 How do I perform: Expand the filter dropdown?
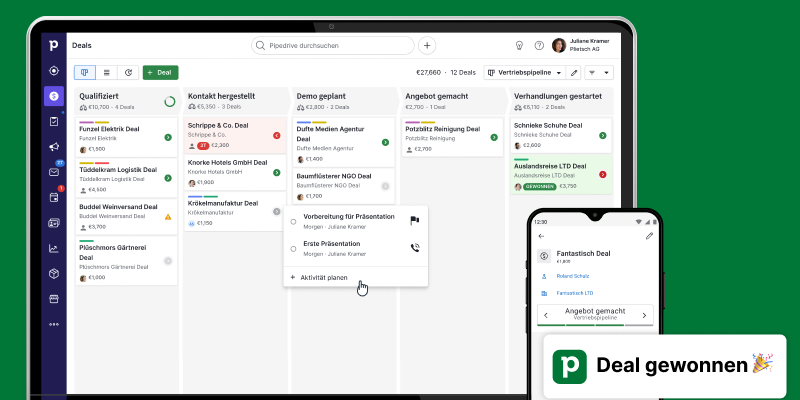[x=600, y=73]
